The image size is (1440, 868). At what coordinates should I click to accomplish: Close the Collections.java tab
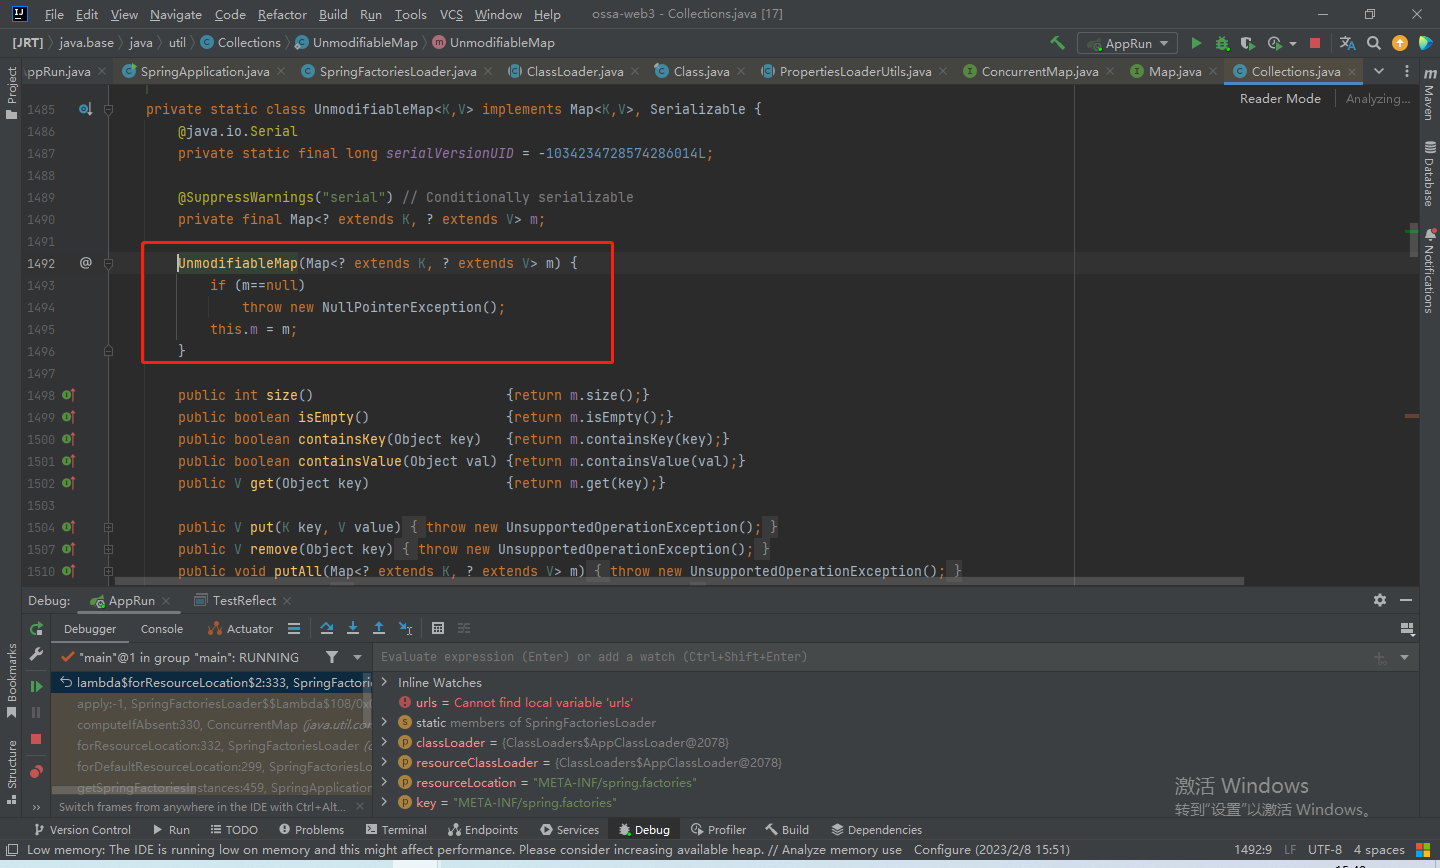point(1353,72)
